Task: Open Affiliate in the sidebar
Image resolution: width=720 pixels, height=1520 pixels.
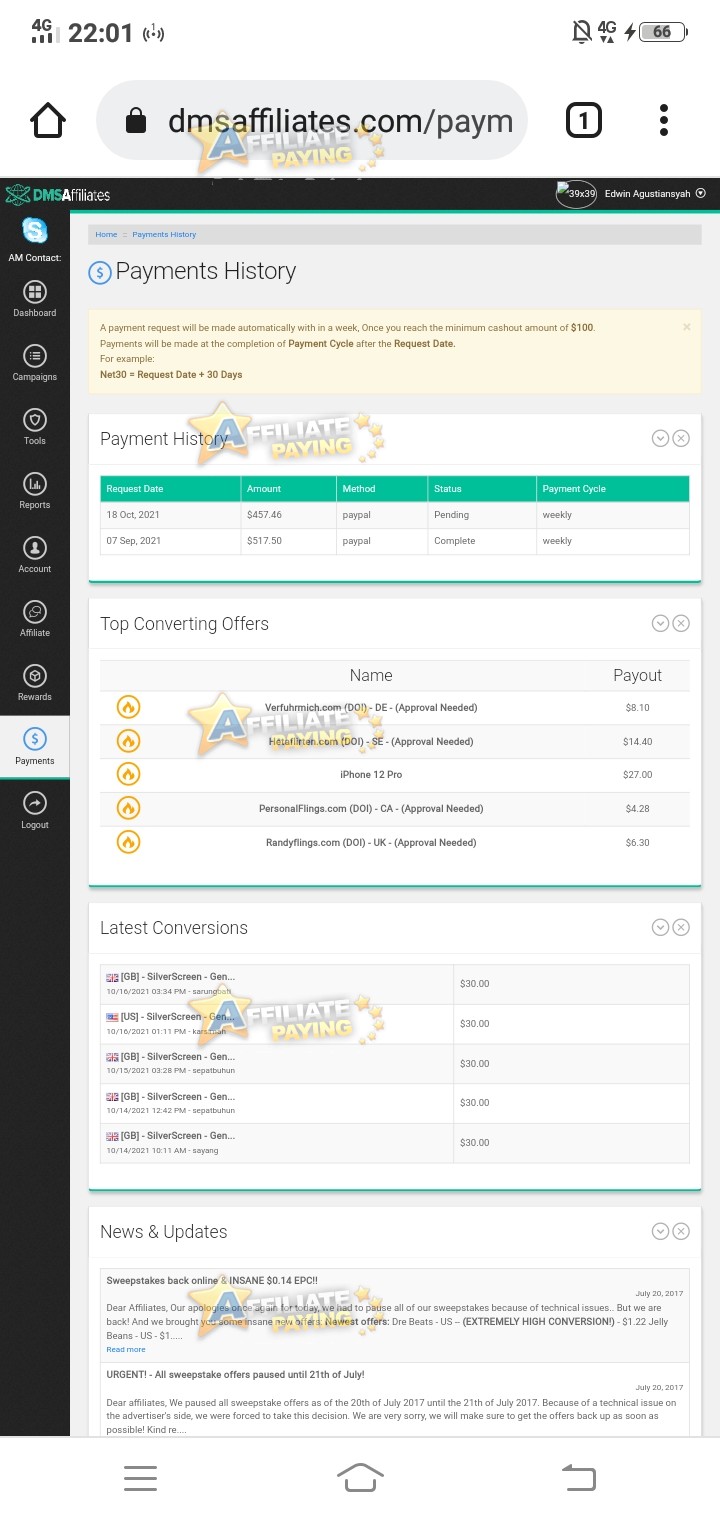Action: (x=35, y=618)
